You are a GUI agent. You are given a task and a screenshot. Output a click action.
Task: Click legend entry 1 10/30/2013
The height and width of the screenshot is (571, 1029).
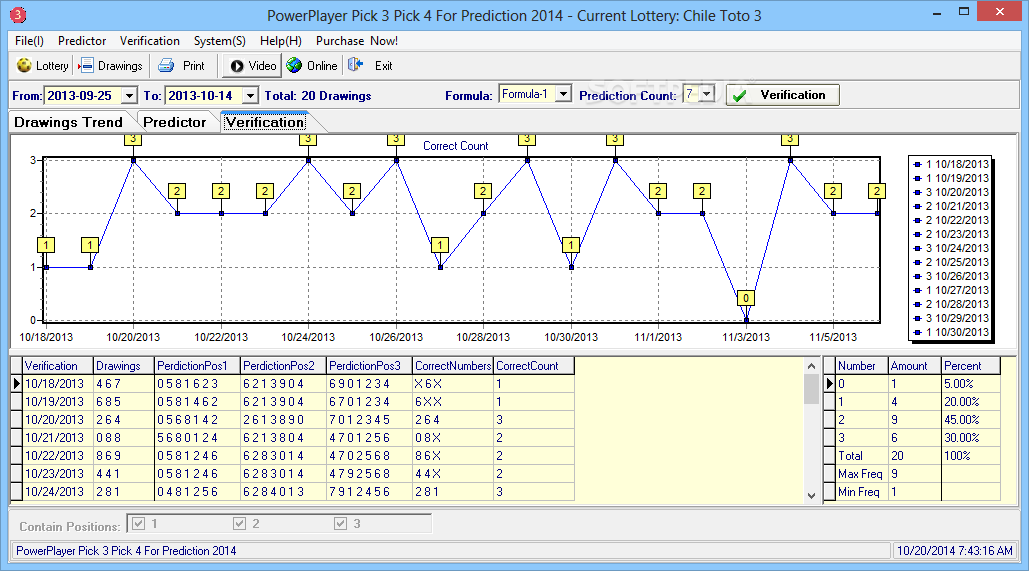click(952, 332)
